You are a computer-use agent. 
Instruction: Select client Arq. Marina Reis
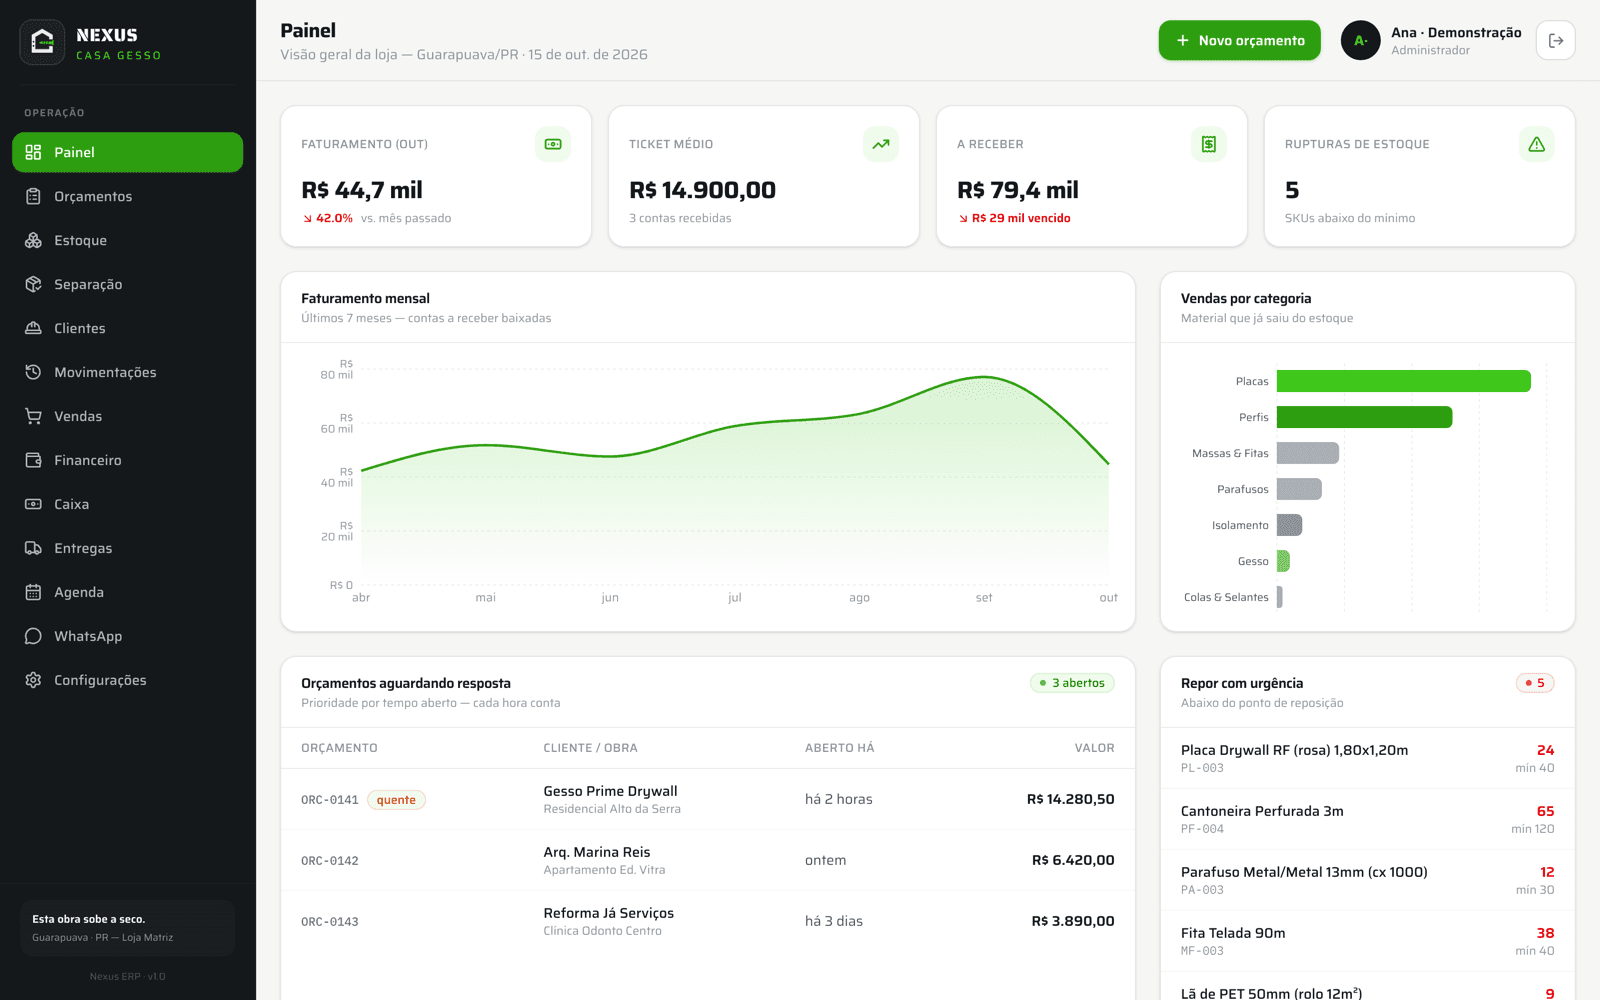tap(597, 852)
